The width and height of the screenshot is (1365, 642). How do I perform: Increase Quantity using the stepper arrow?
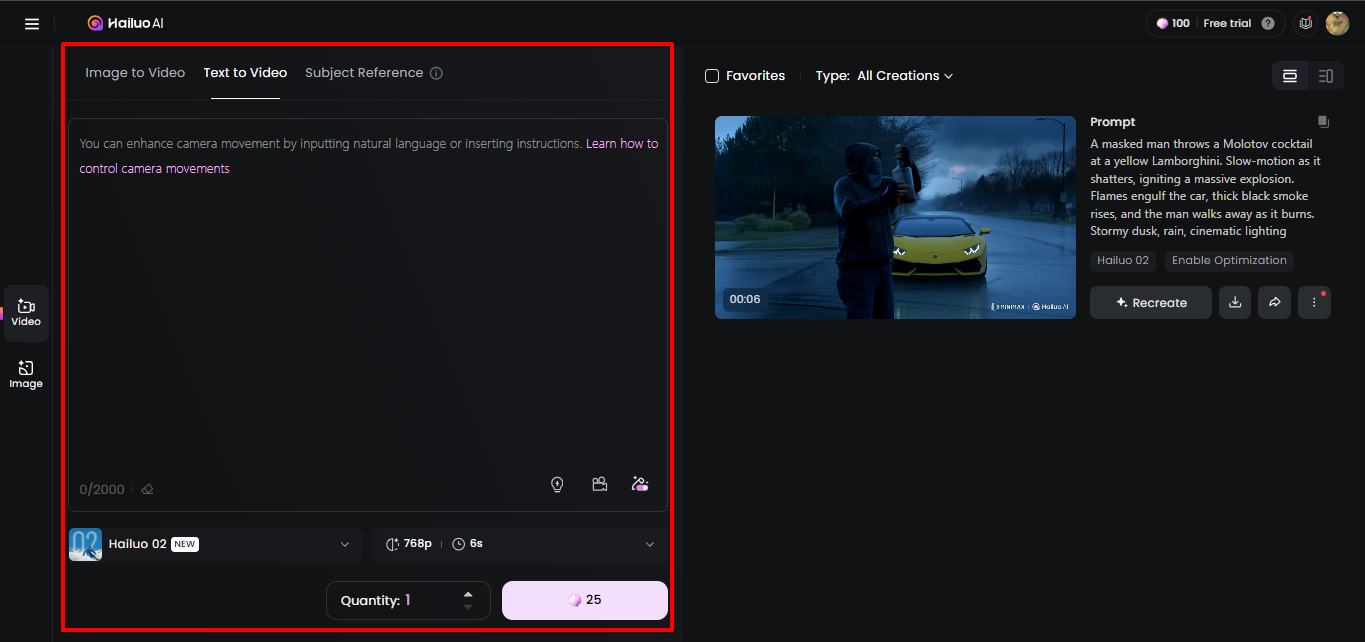[467, 593]
